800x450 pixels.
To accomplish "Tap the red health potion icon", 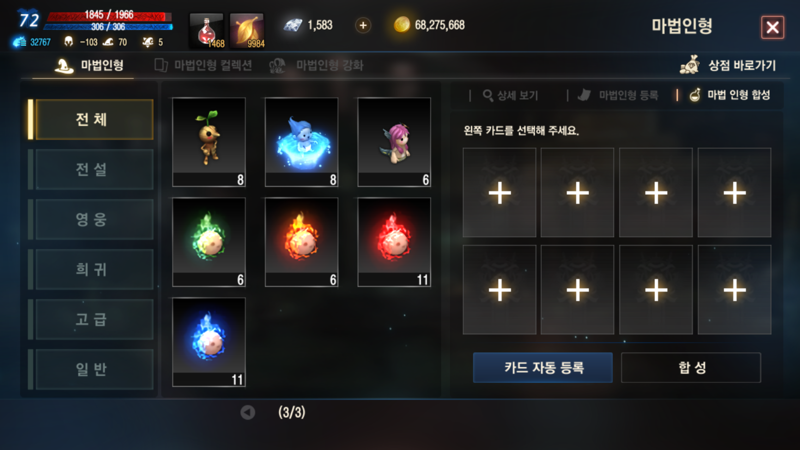I will click(x=207, y=31).
